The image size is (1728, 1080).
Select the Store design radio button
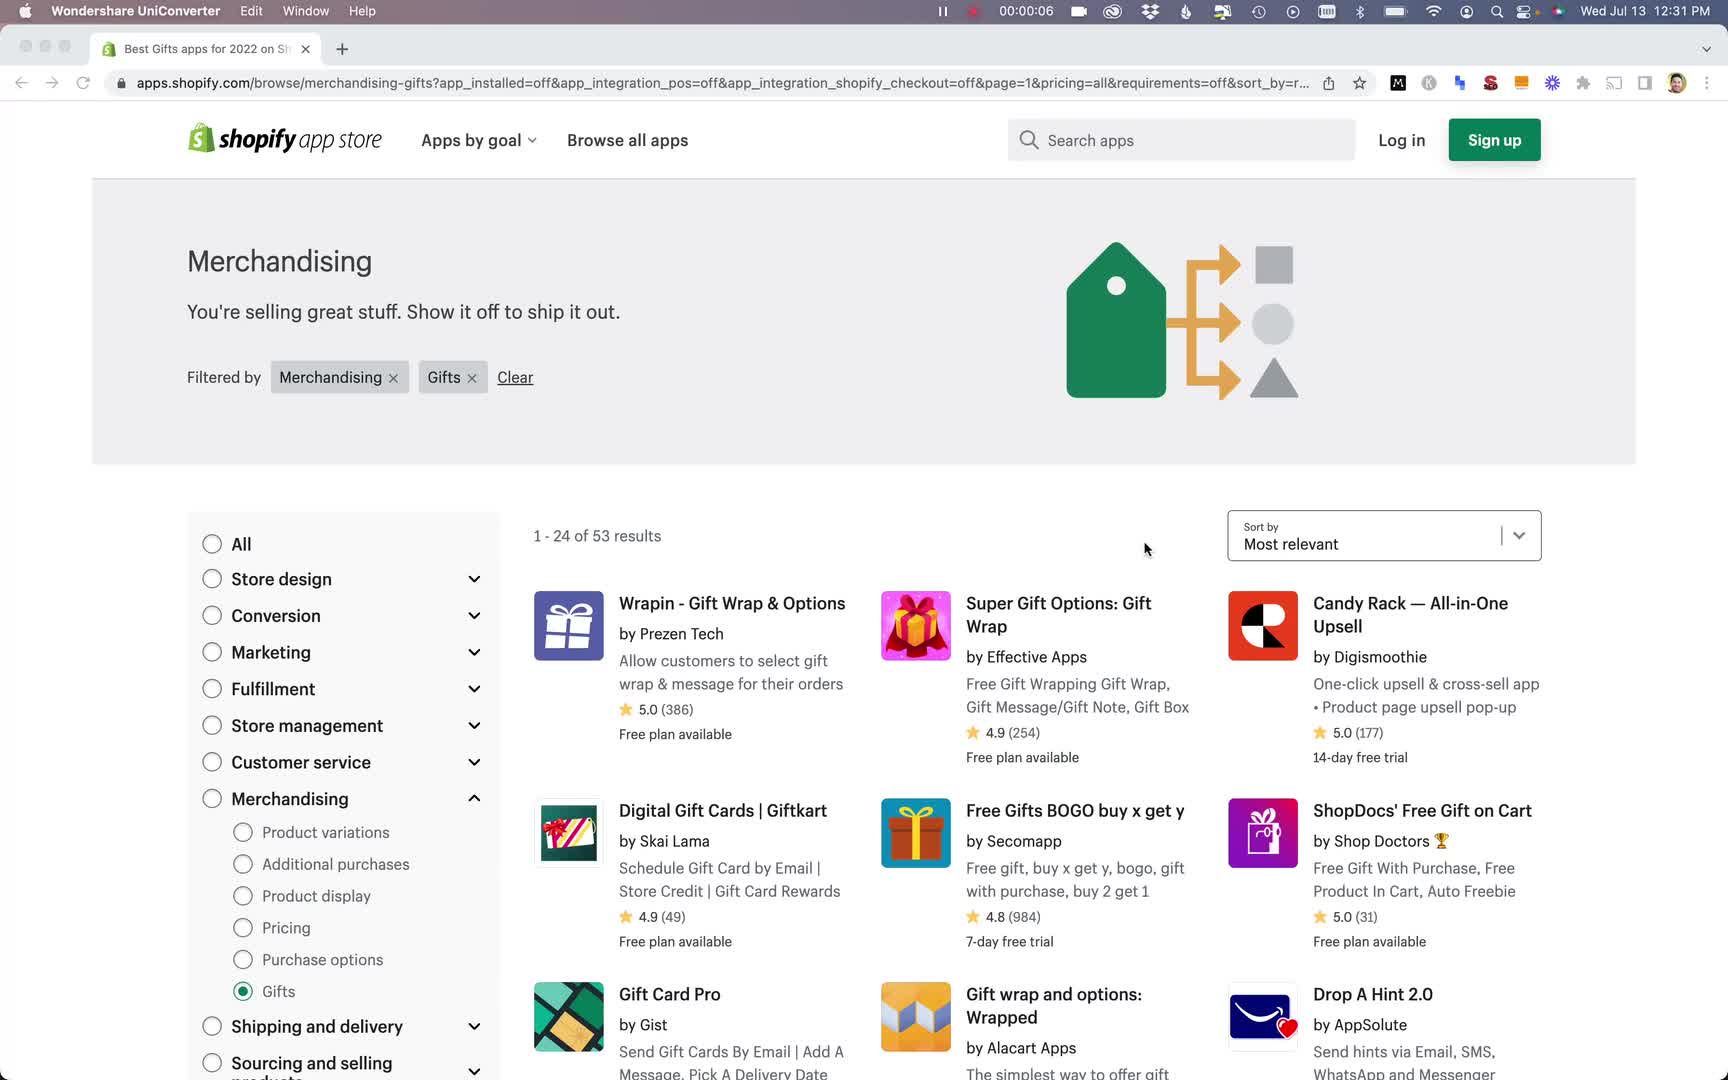(x=212, y=579)
